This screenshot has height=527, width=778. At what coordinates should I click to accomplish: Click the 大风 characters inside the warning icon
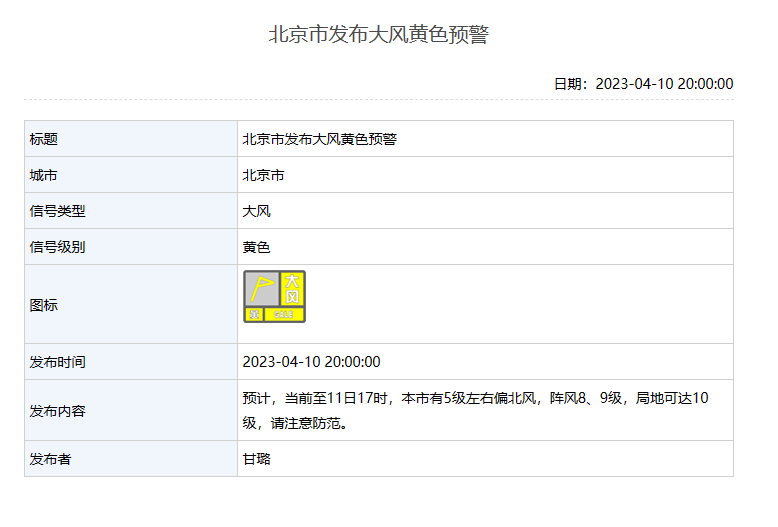(x=292, y=289)
